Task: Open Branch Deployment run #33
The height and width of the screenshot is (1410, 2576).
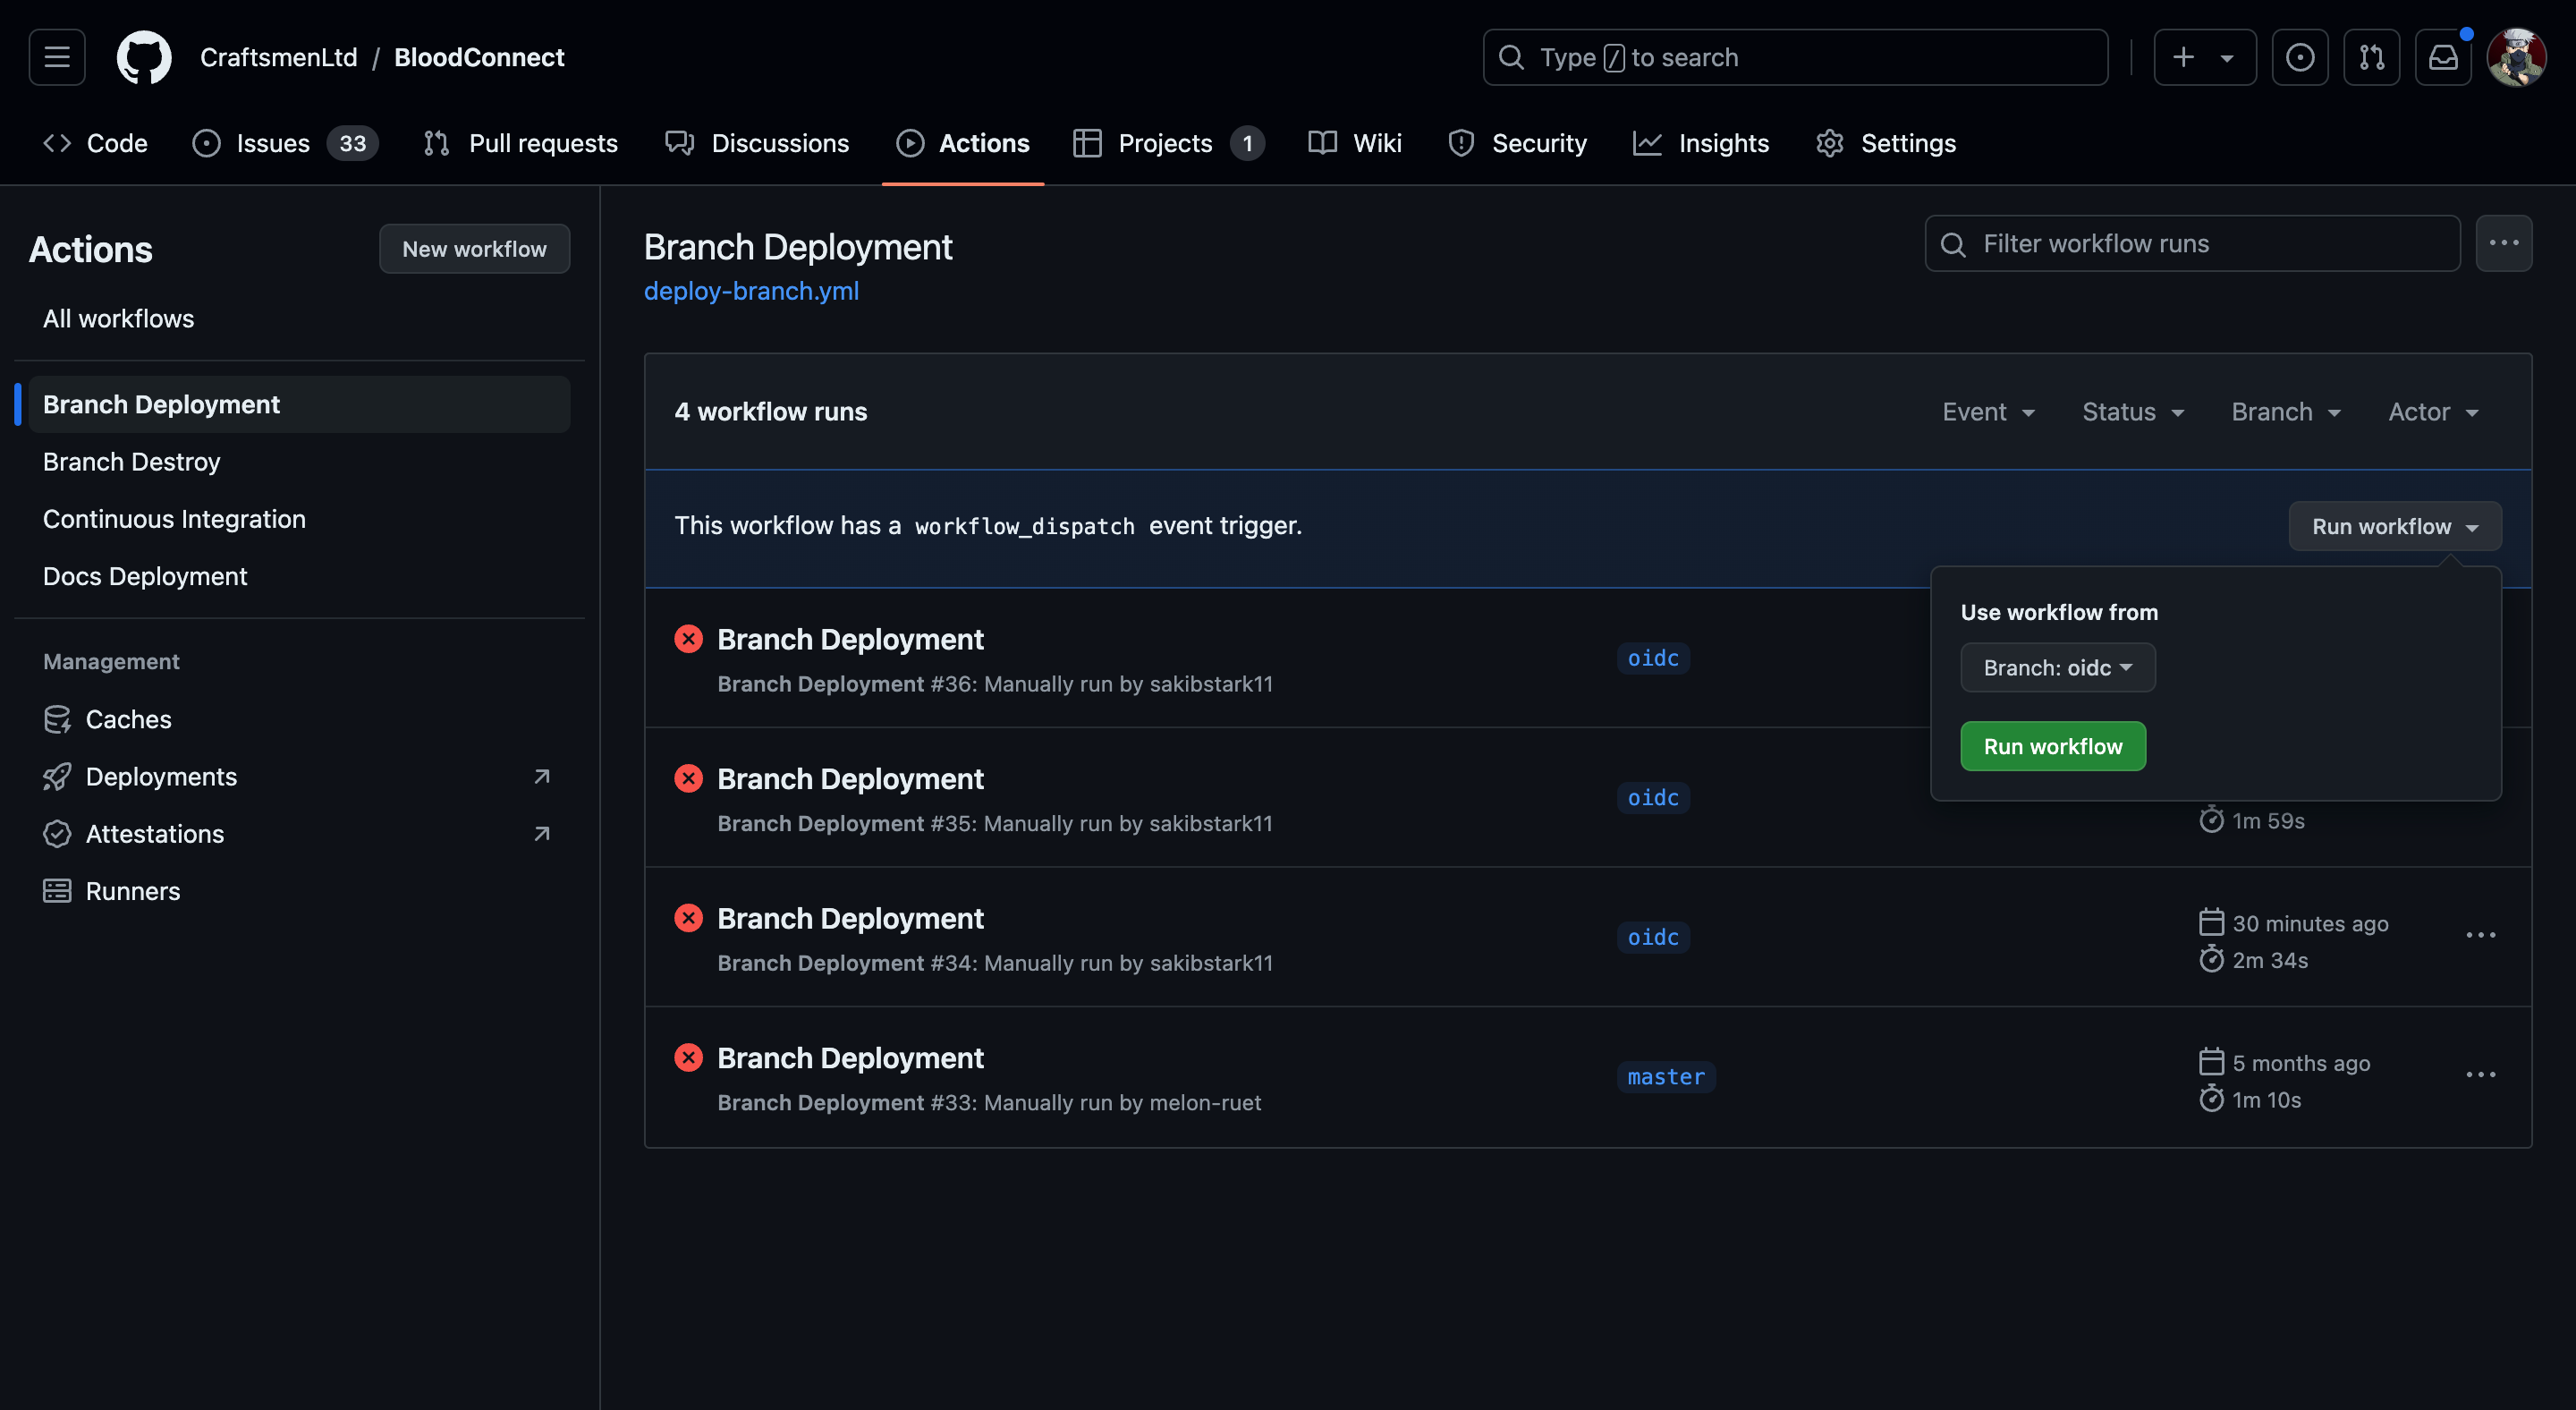Action: coord(850,1058)
